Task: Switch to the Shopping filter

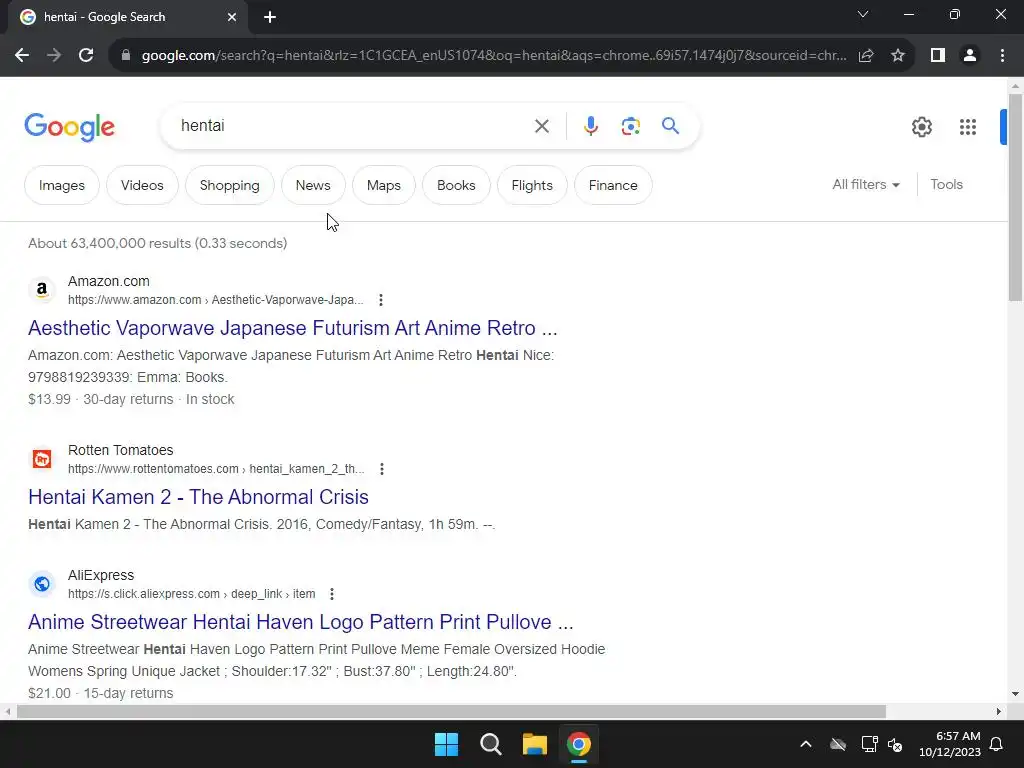Action: coord(229,185)
